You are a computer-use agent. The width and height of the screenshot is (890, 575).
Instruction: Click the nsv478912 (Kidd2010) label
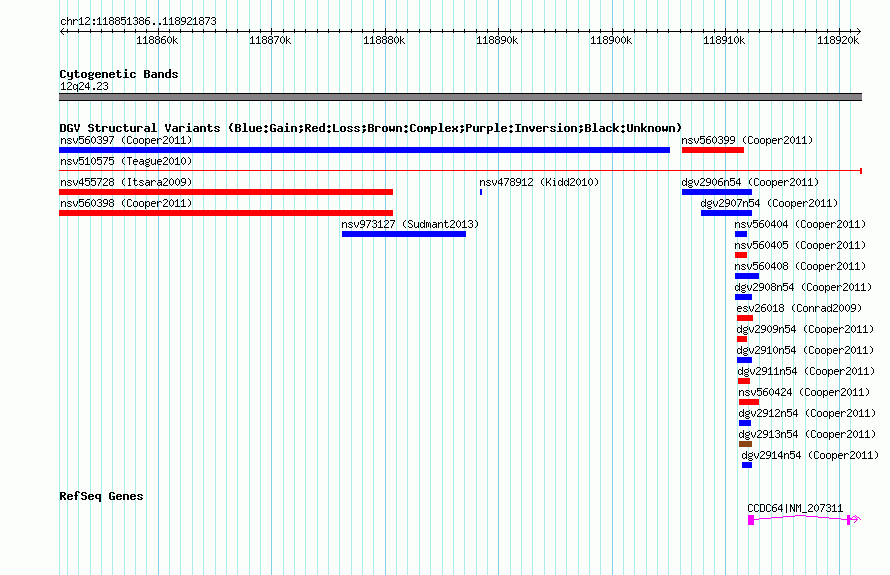point(539,182)
